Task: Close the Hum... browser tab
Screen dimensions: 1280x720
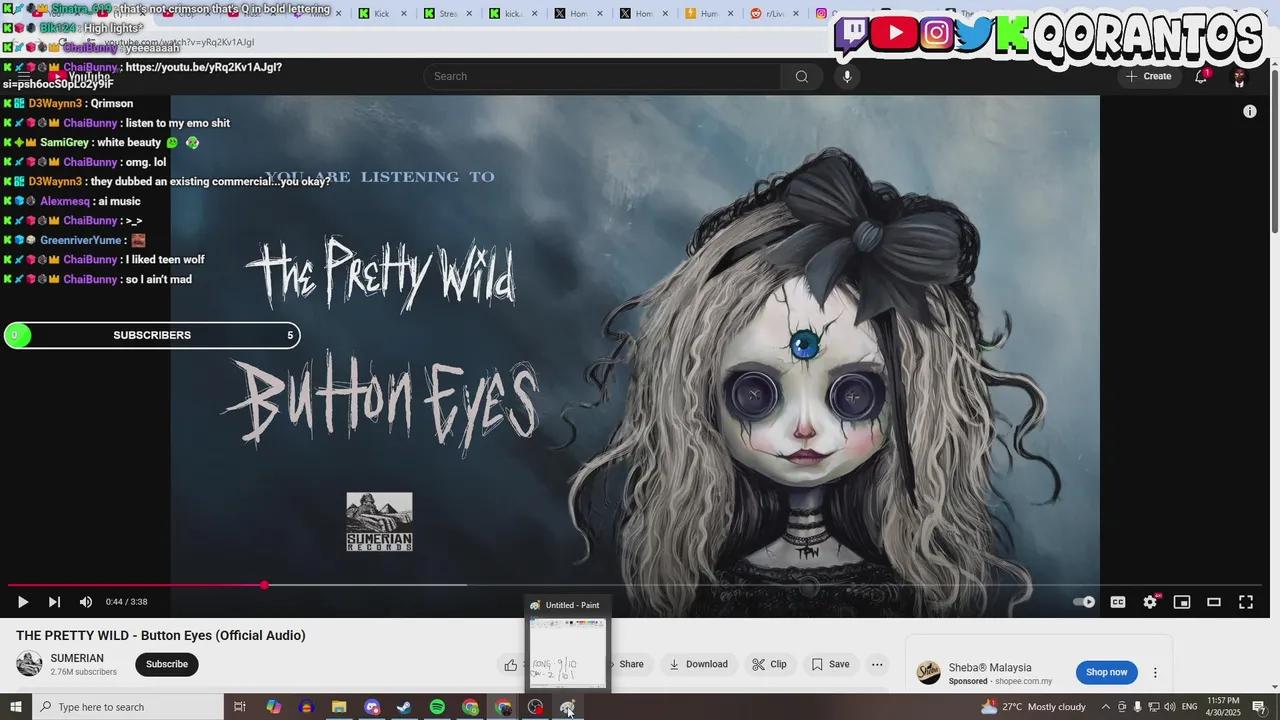Action: 731,14
